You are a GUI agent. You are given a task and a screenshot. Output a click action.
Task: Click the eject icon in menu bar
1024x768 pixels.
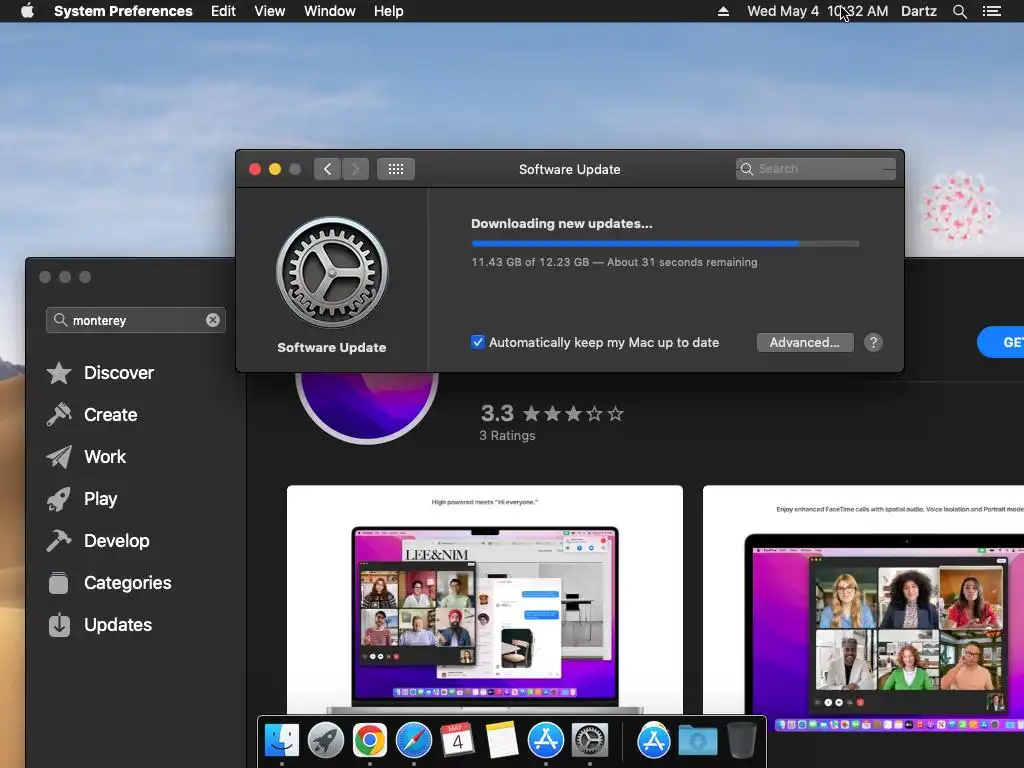point(723,11)
